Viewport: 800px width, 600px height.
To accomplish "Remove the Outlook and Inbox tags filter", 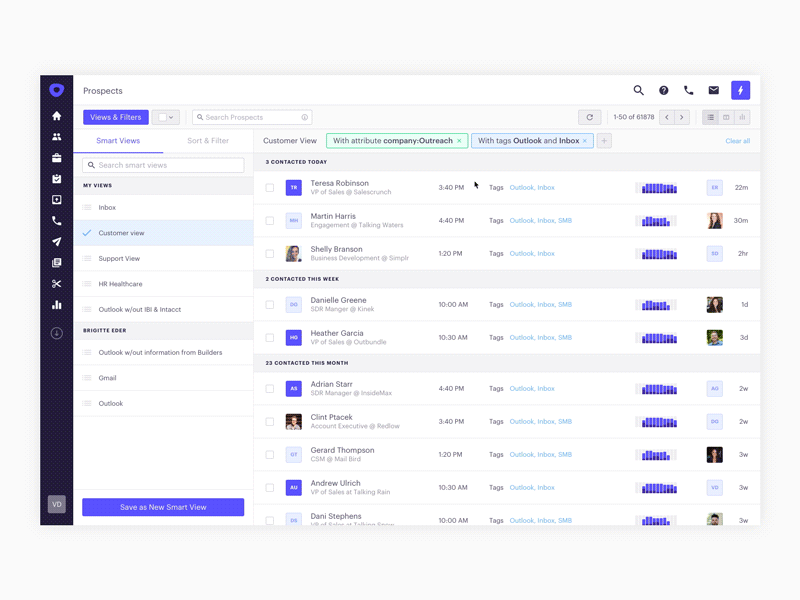I will click(x=585, y=141).
